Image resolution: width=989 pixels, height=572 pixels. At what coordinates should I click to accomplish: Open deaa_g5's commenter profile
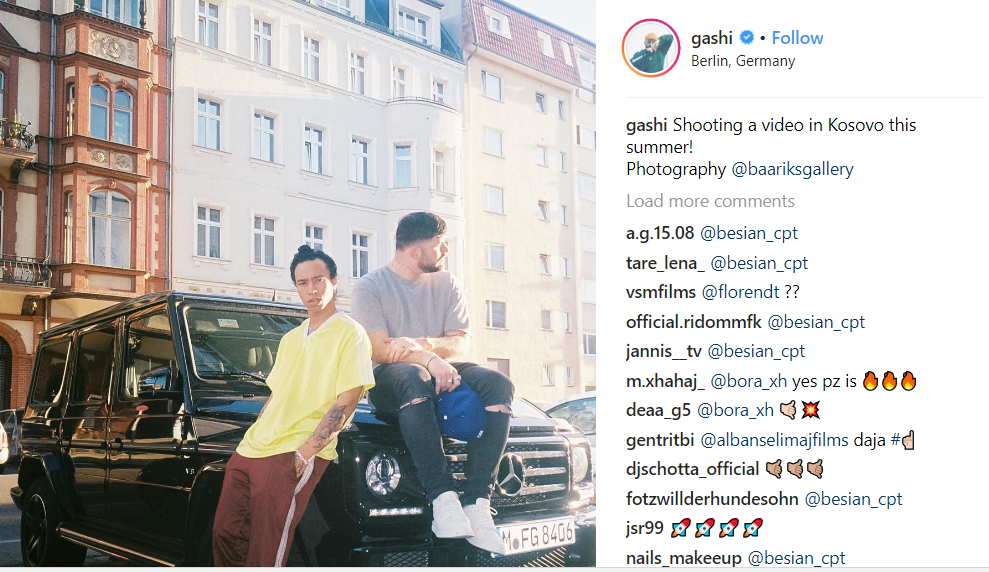[x=658, y=411]
